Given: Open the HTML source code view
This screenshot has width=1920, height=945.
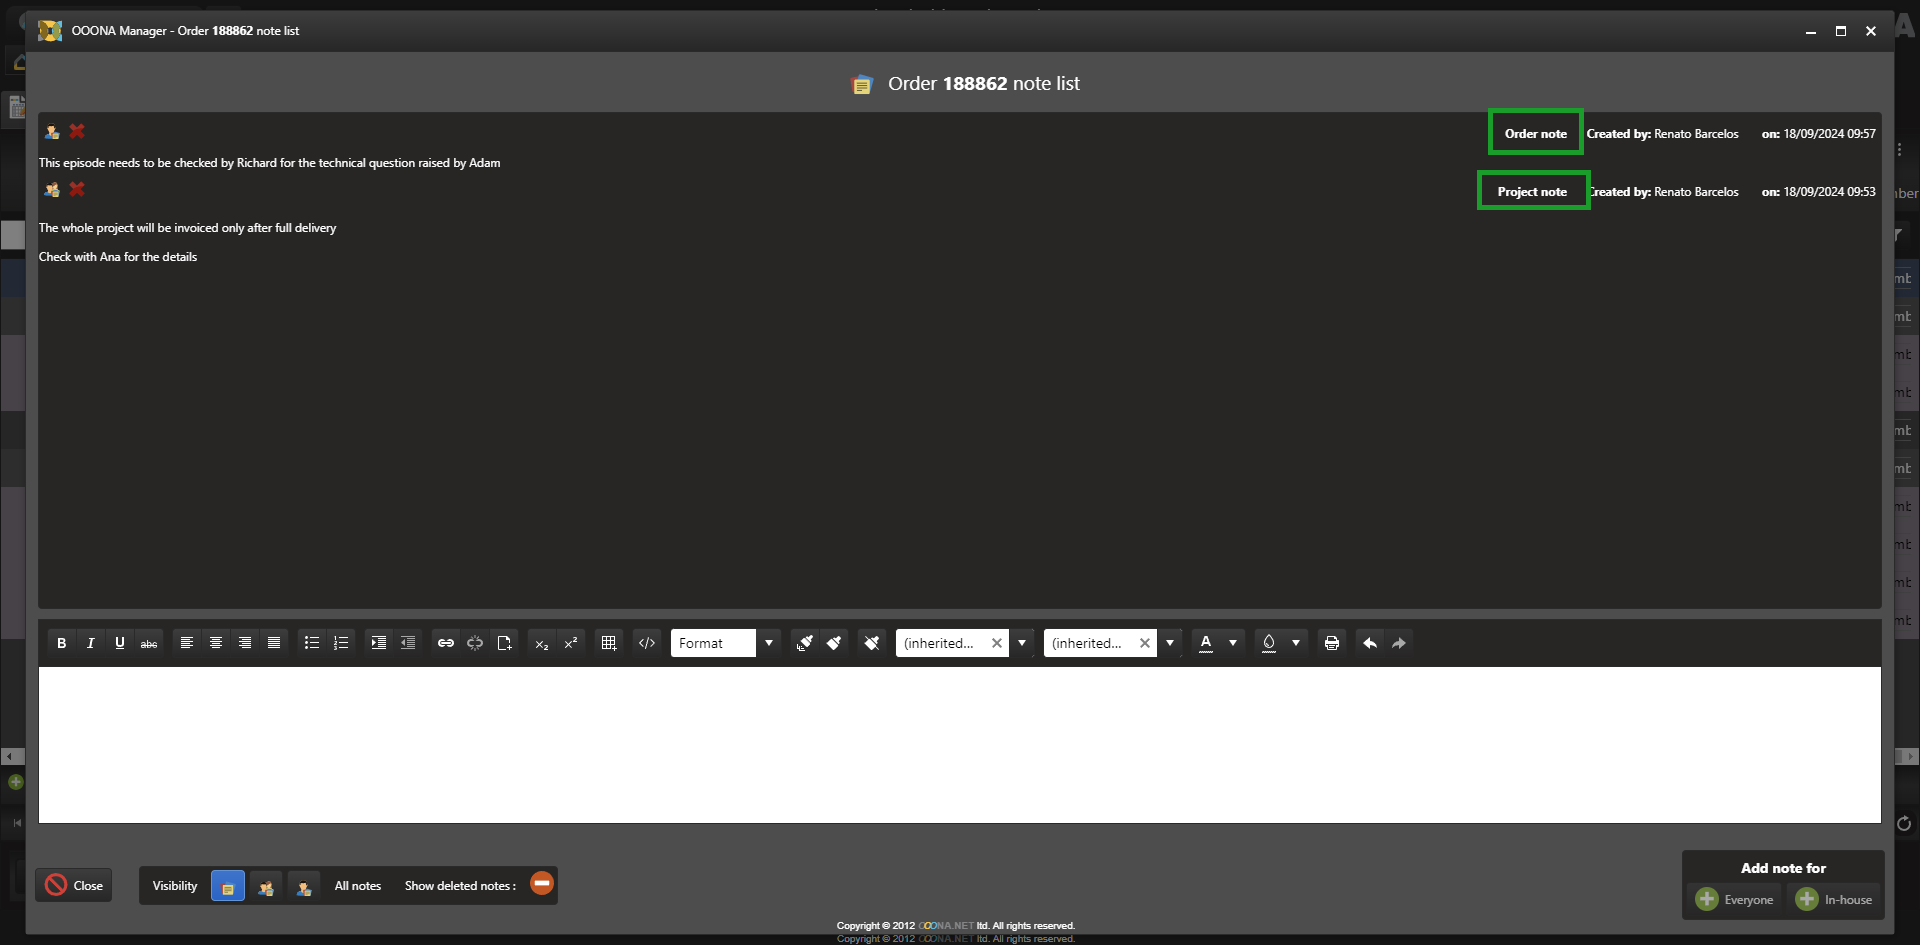Looking at the screenshot, I should coord(647,643).
